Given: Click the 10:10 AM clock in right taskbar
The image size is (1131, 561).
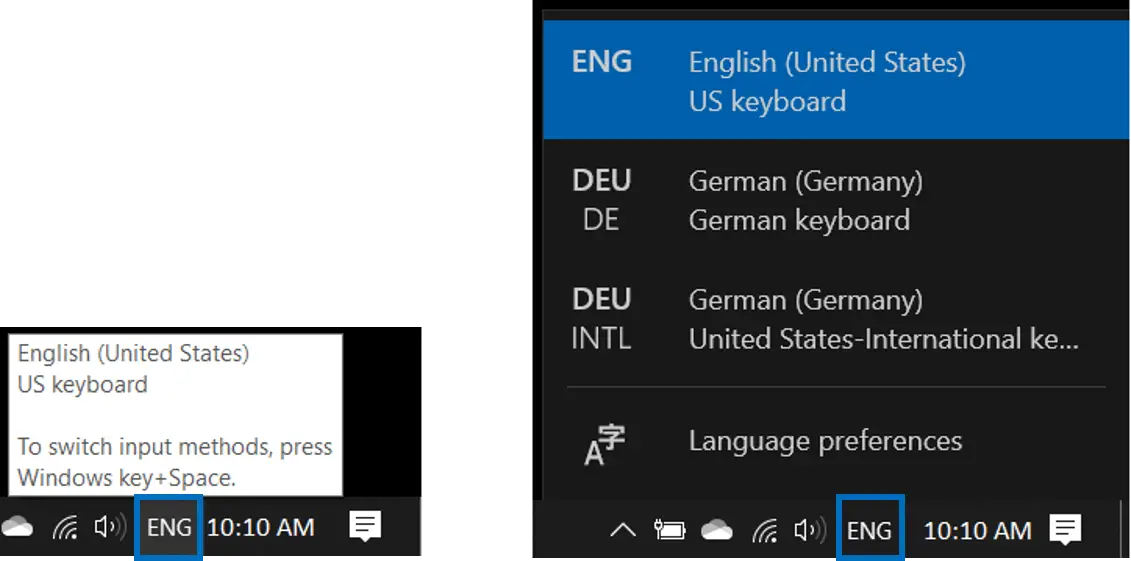Looking at the screenshot, I should [977, 531].
